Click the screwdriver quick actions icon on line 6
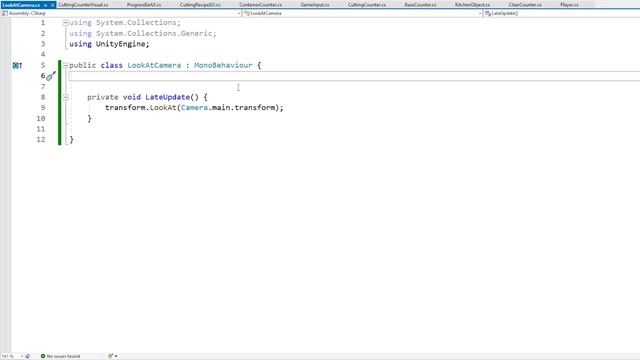This screenshot has height=360, width=640. [x=51, y=76]
